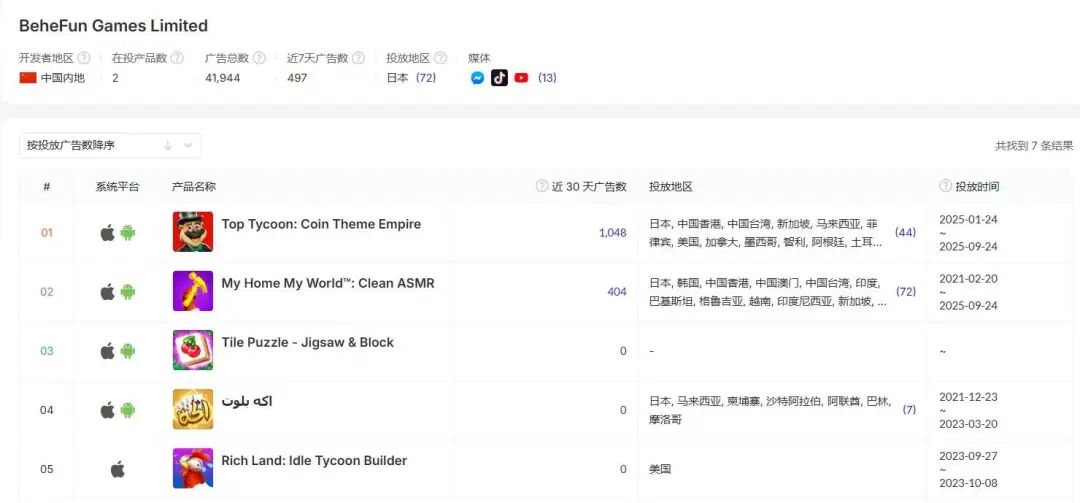Open the 按投放广告数降序 sort dropdown
Screen dimensions: 1080x503
click(110, 146)
